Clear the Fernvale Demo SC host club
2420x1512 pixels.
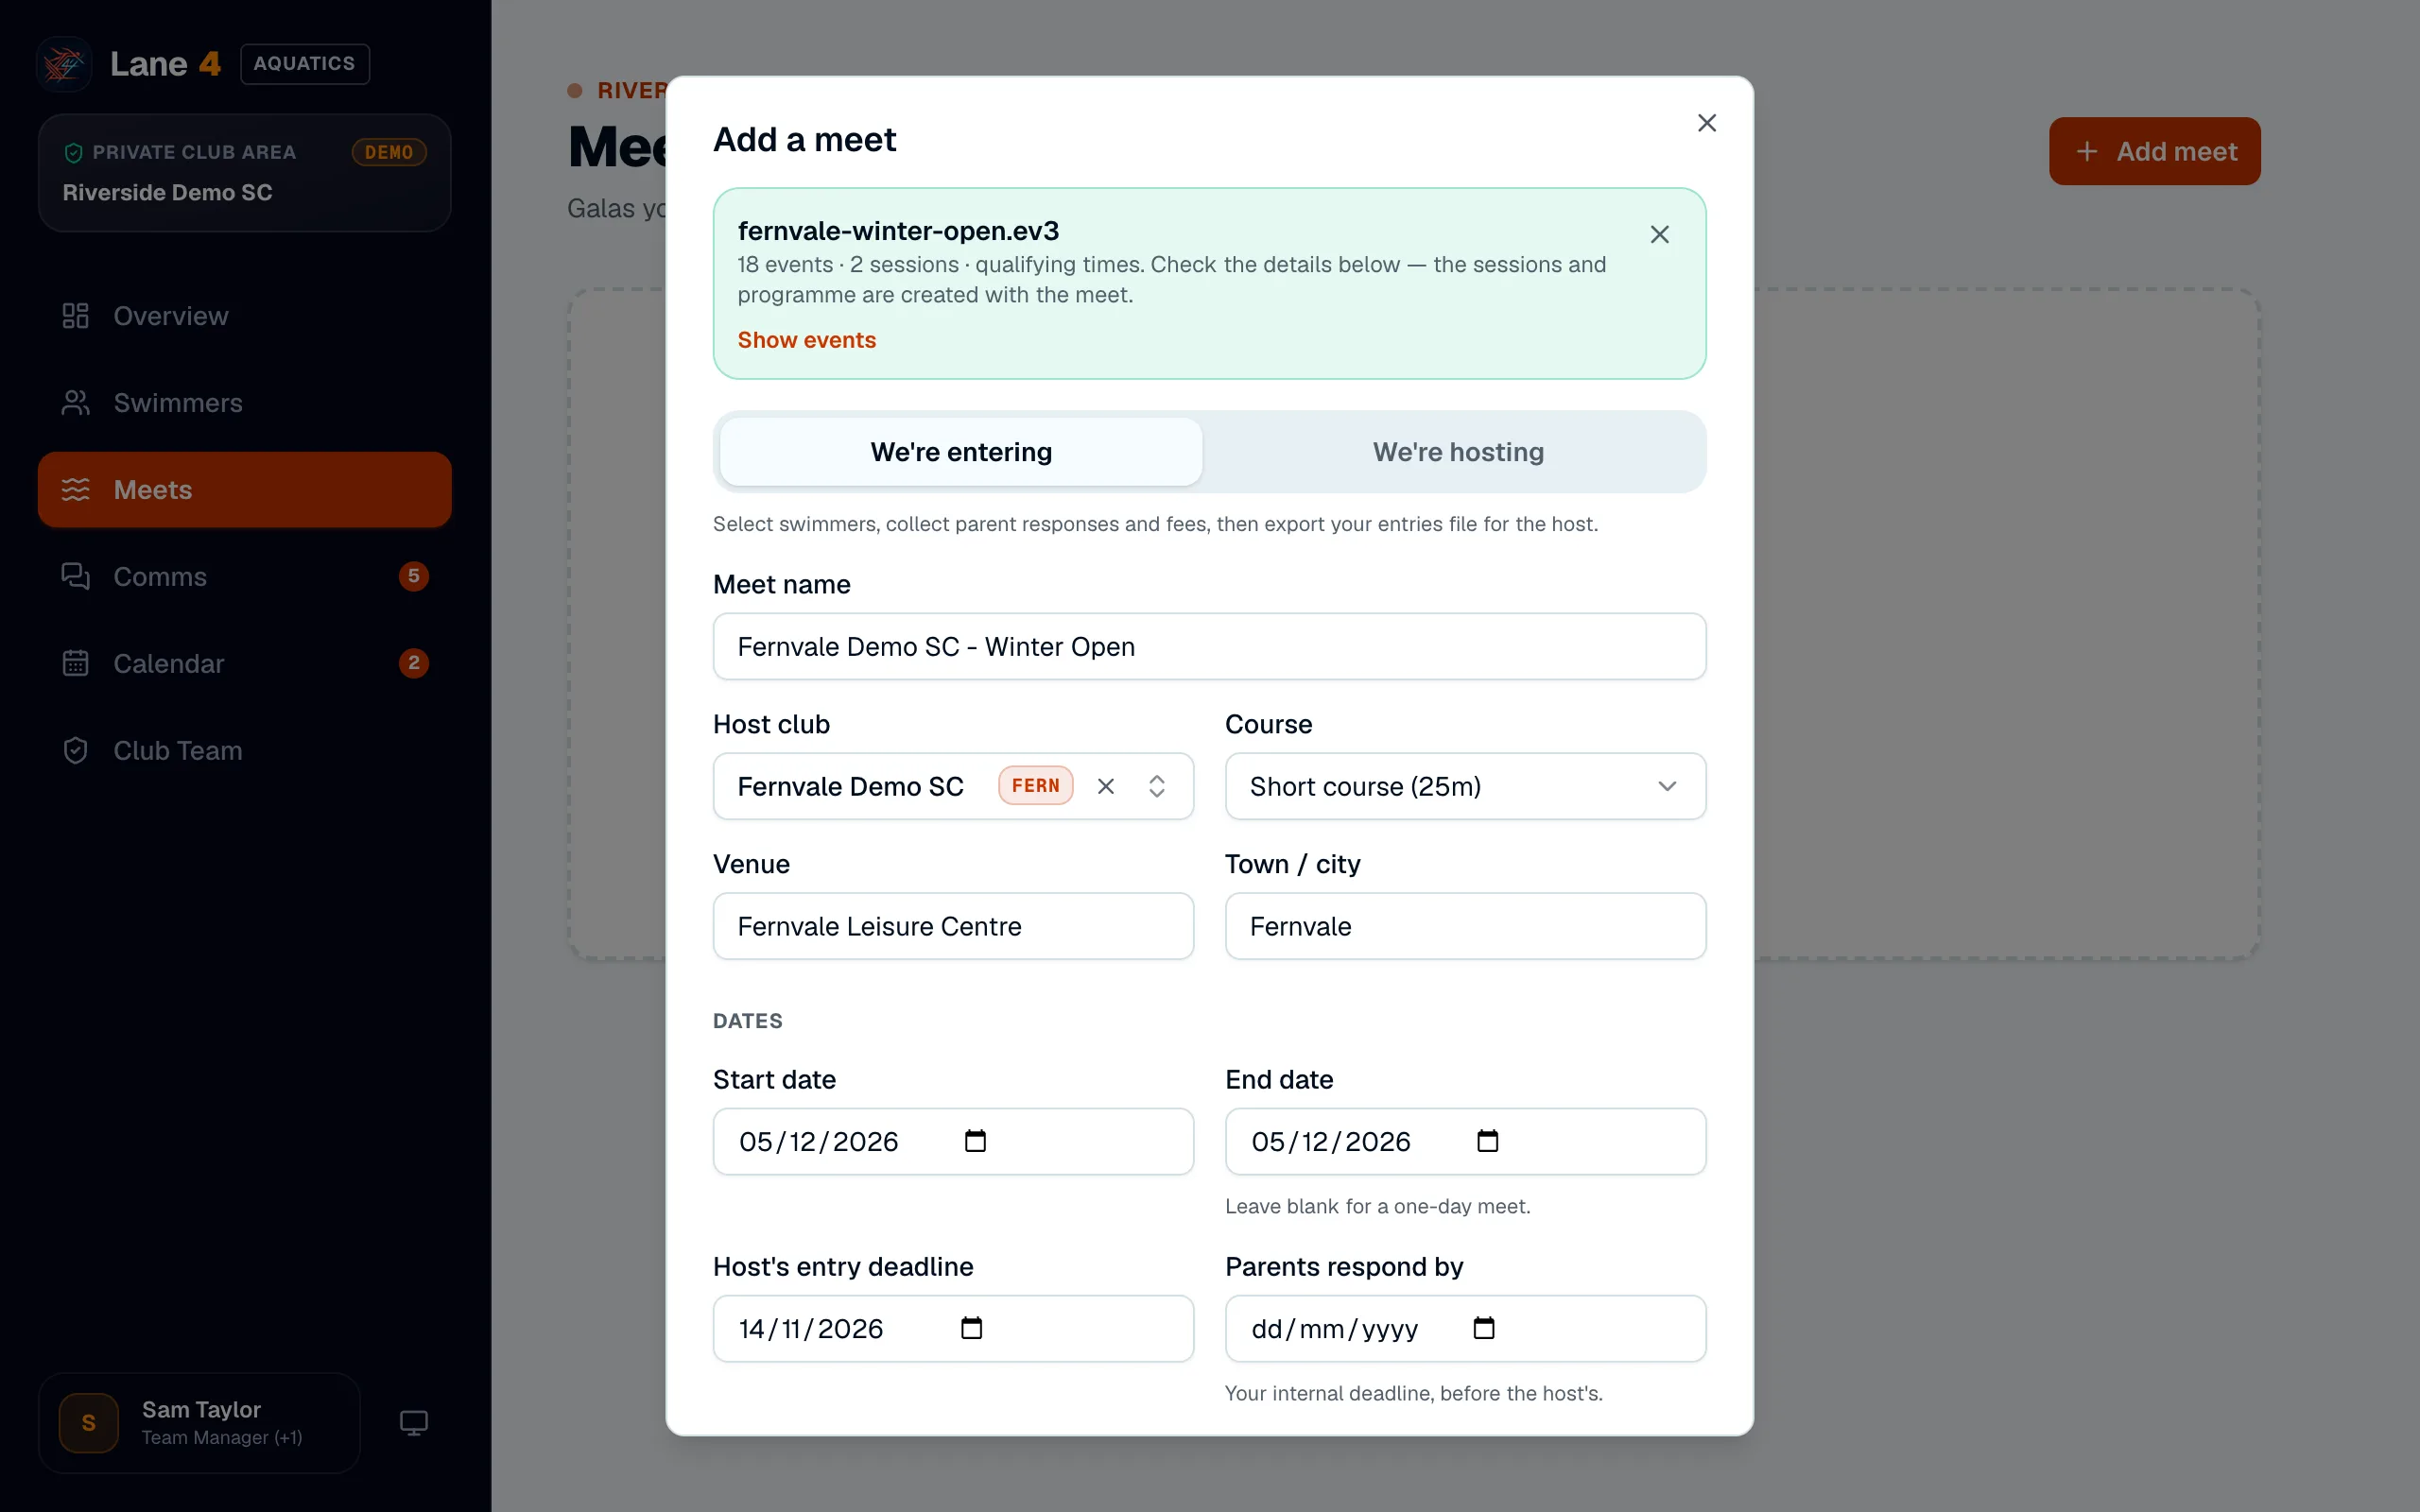click(1105, 786)
